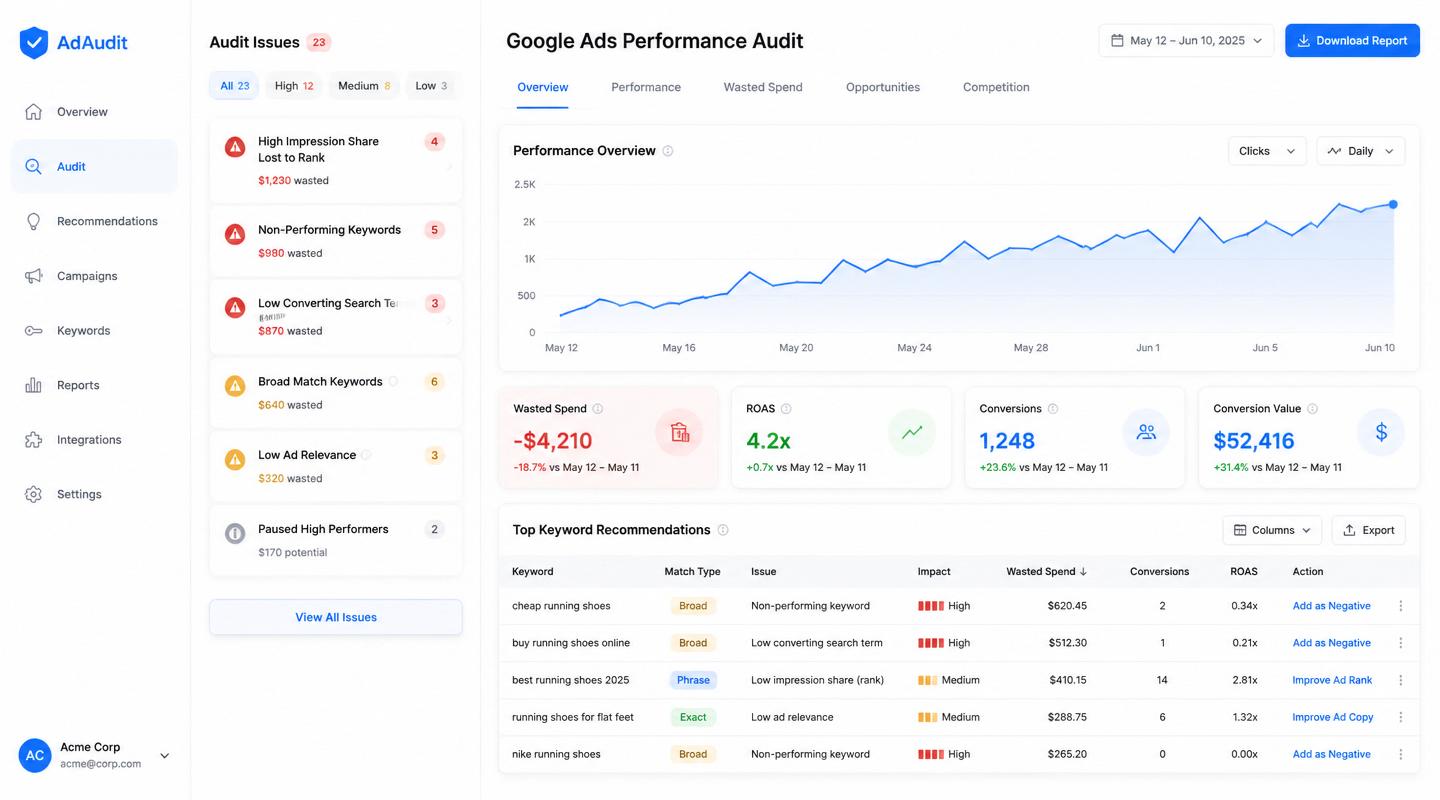Switch to the Opportunities tab
Screen dimensions: 1440x800
(883, 87)
